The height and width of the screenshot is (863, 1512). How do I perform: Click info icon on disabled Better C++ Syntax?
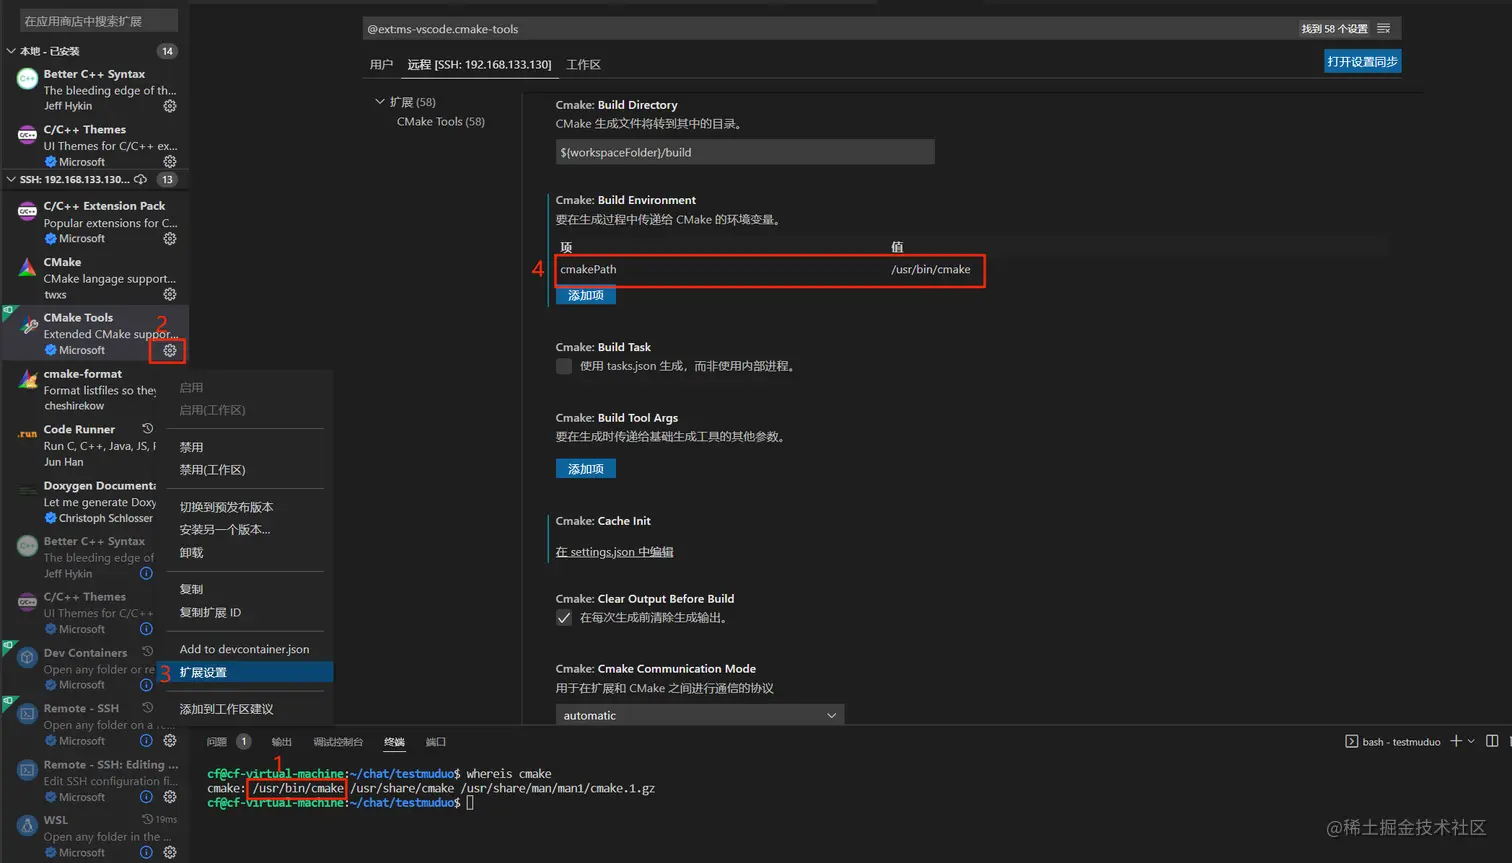pos(146,574)
